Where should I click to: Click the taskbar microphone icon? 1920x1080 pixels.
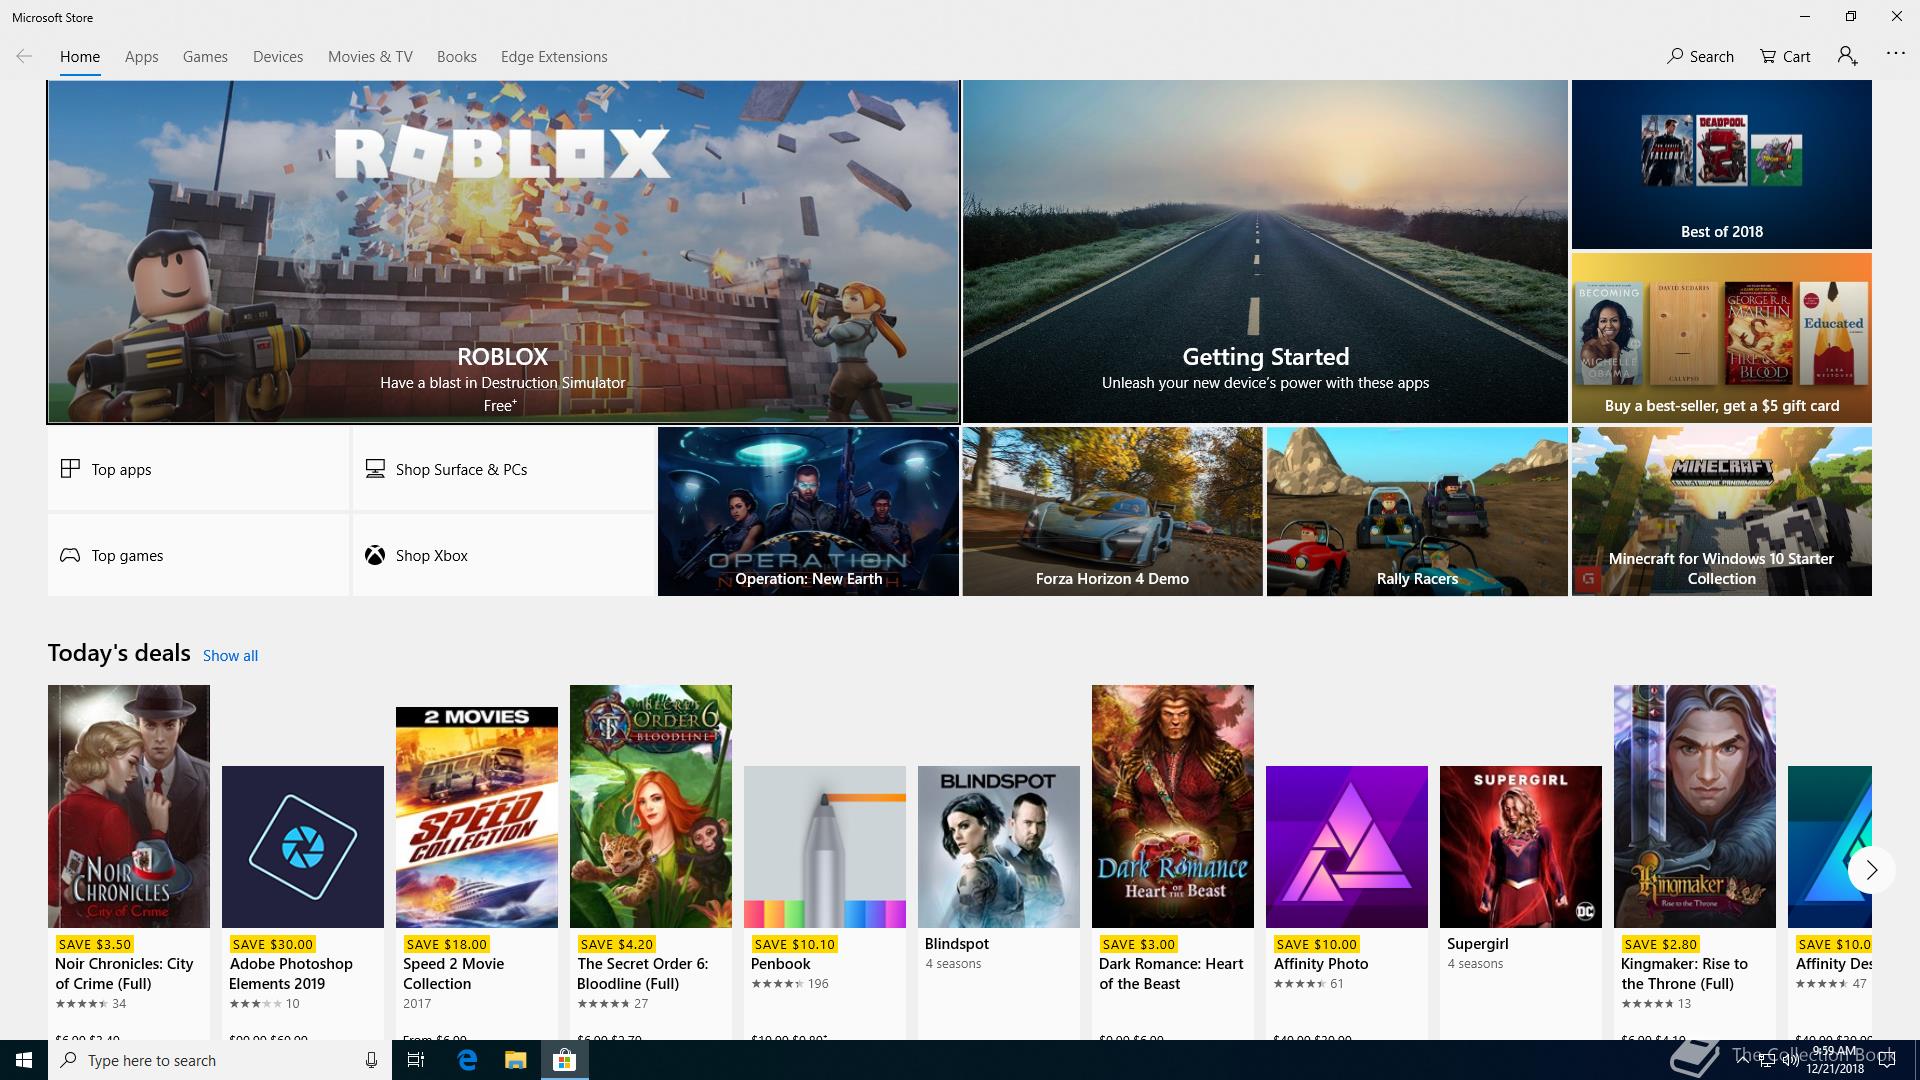tap(371, 1060)
